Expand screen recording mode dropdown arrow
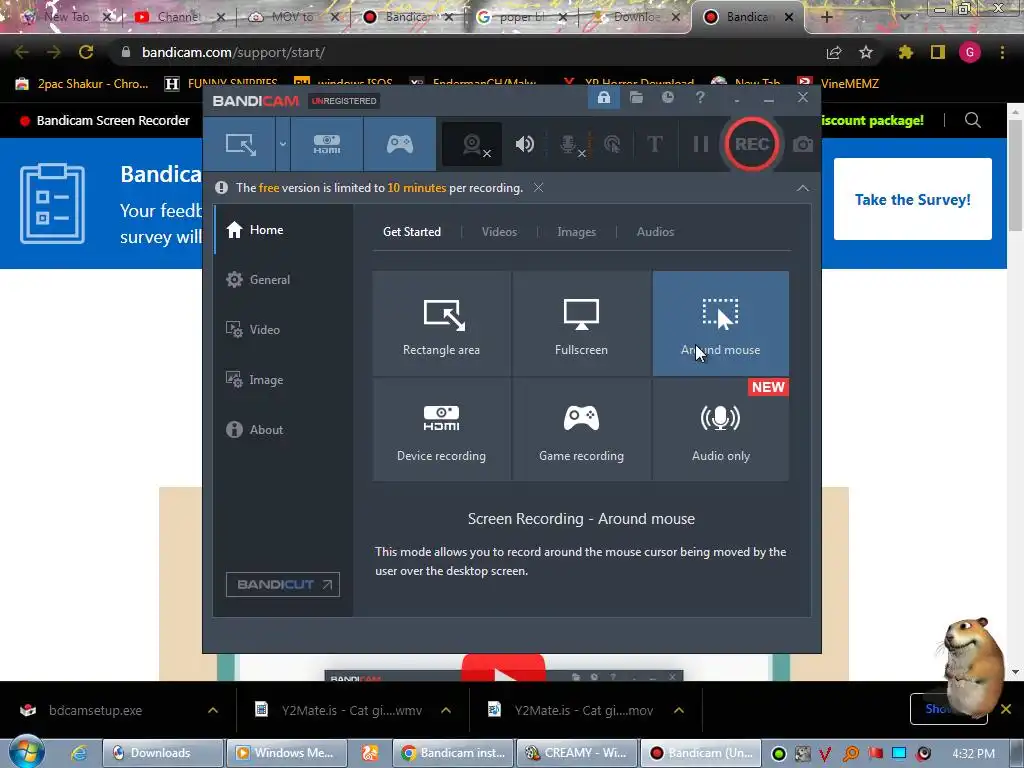Viewport: 1024px width, 768px height. [283, 144]
